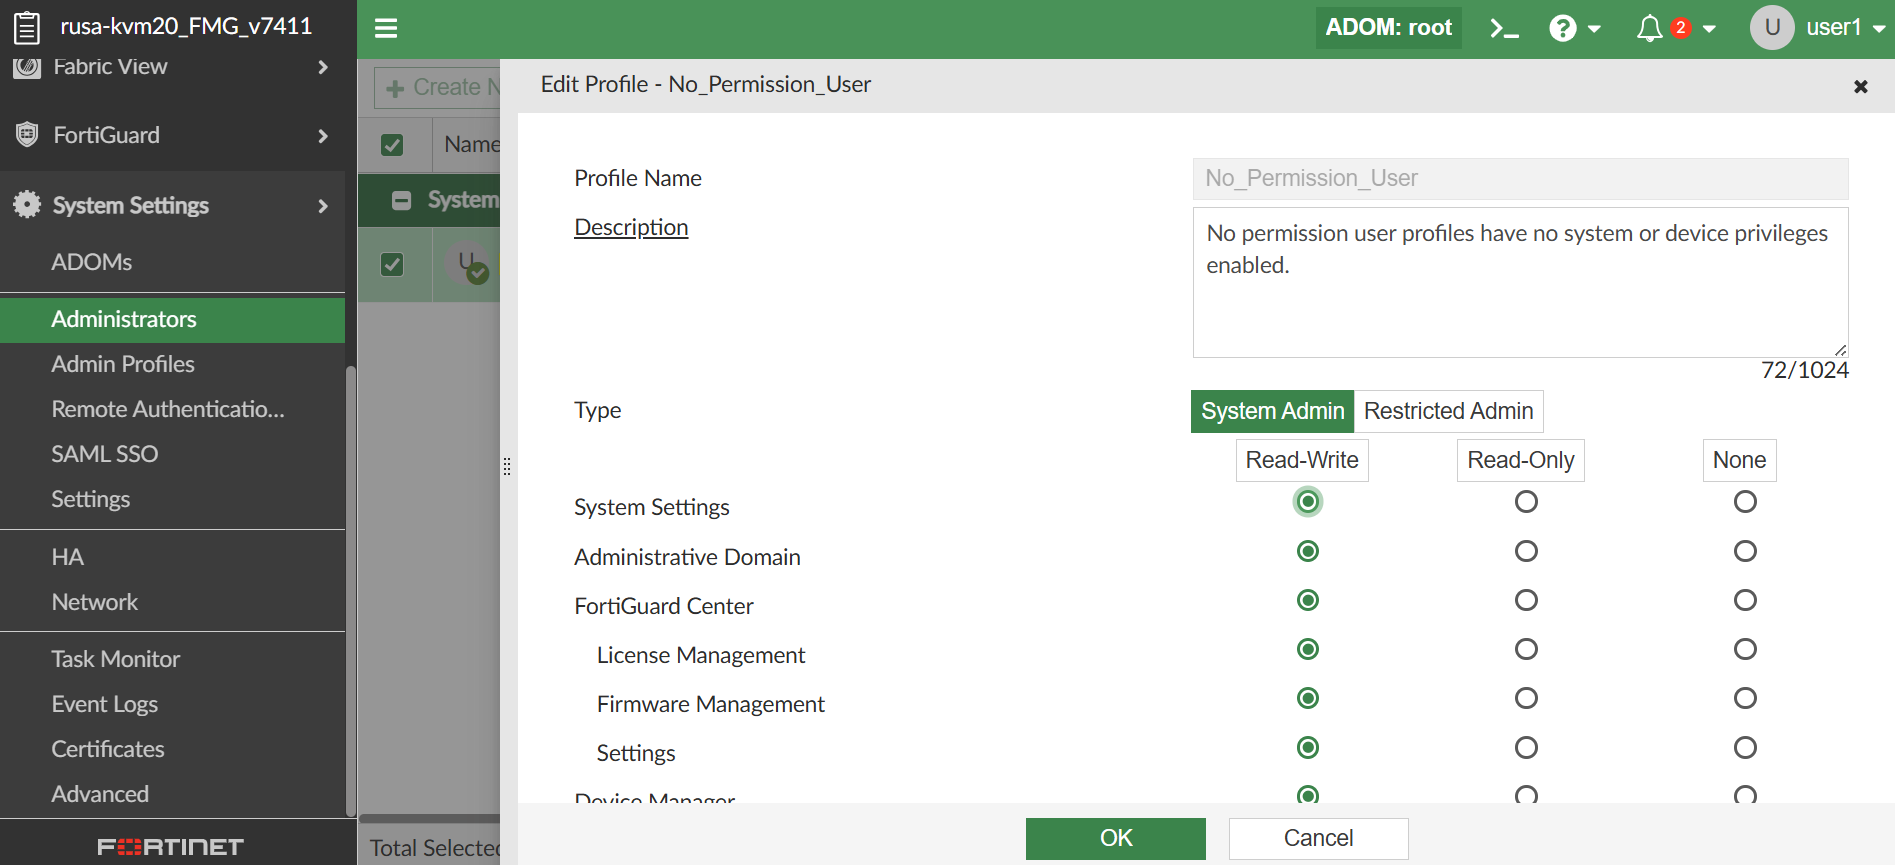Set Administrative Domain permission to None
The width and height of the screenshot is (1895, 865).
pos(1745,551)
